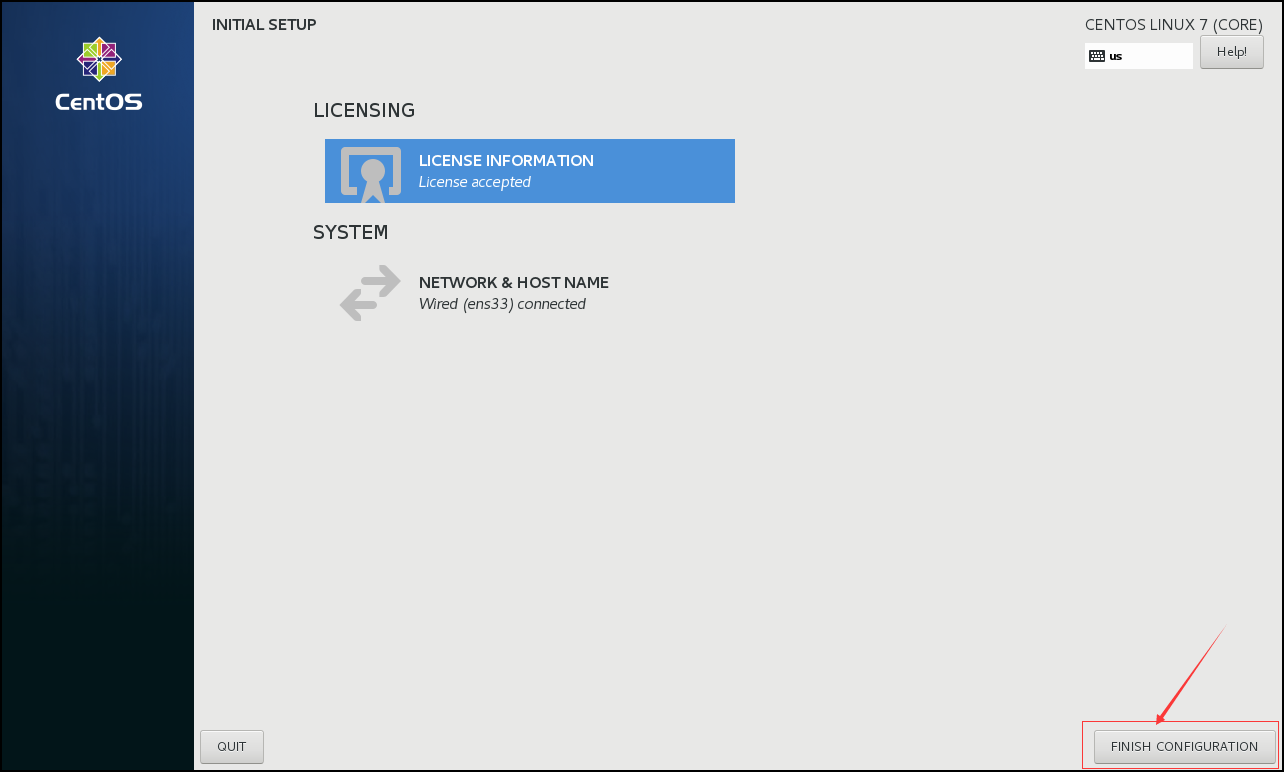
Task: Click the Network & Host Name arrows icon
Action: (x=370, y=293)
